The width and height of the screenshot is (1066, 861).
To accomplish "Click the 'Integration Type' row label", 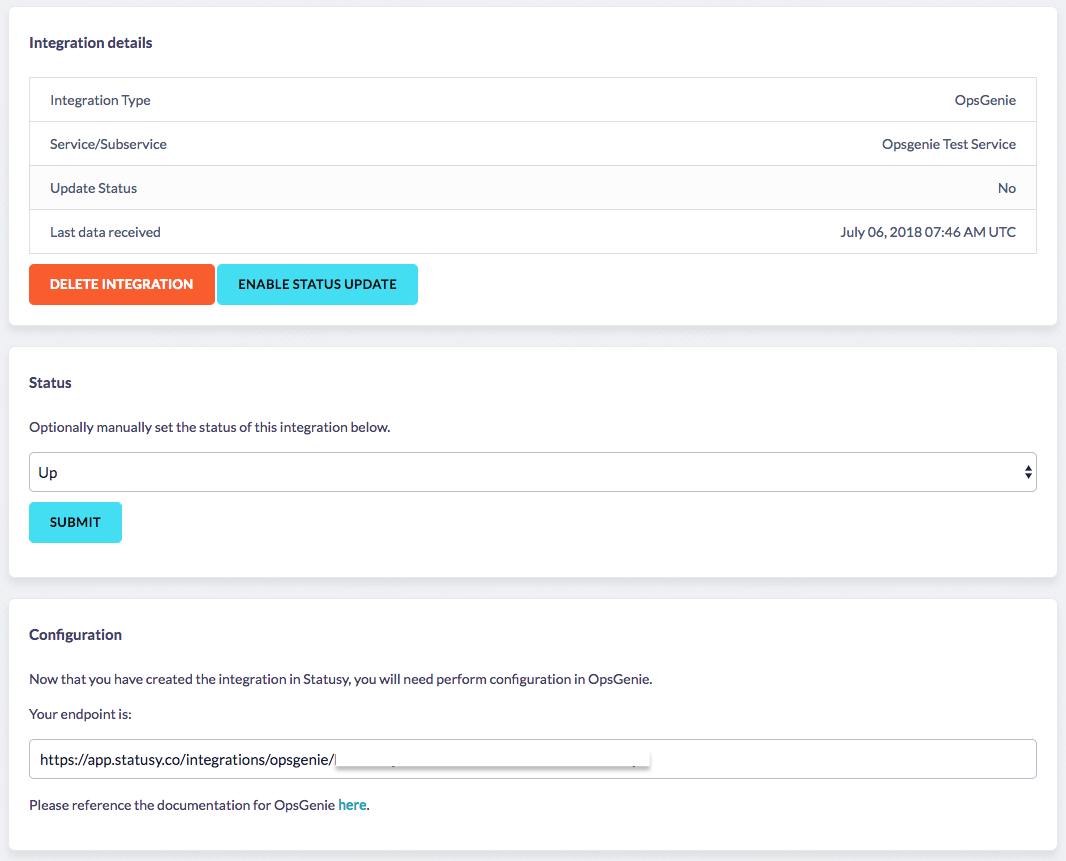I will (101, 100).
